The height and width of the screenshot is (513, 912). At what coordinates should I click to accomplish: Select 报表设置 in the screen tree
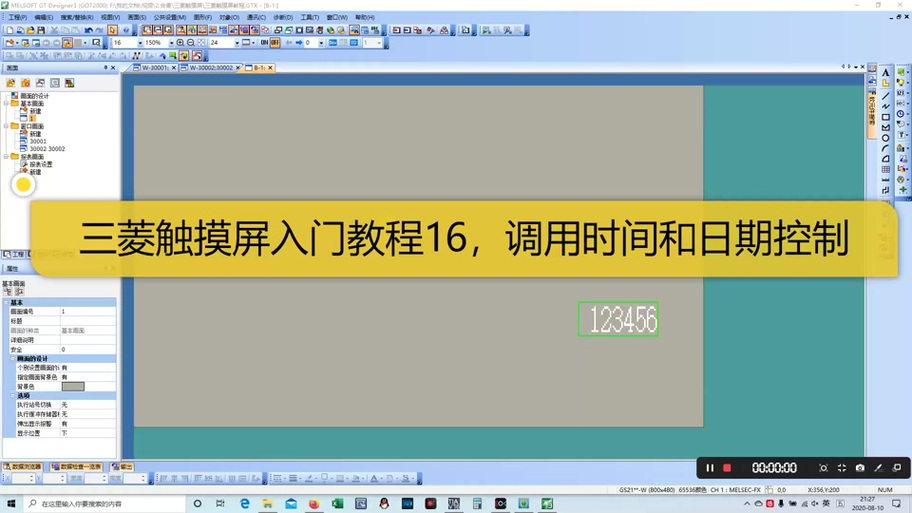pos(41,165)
